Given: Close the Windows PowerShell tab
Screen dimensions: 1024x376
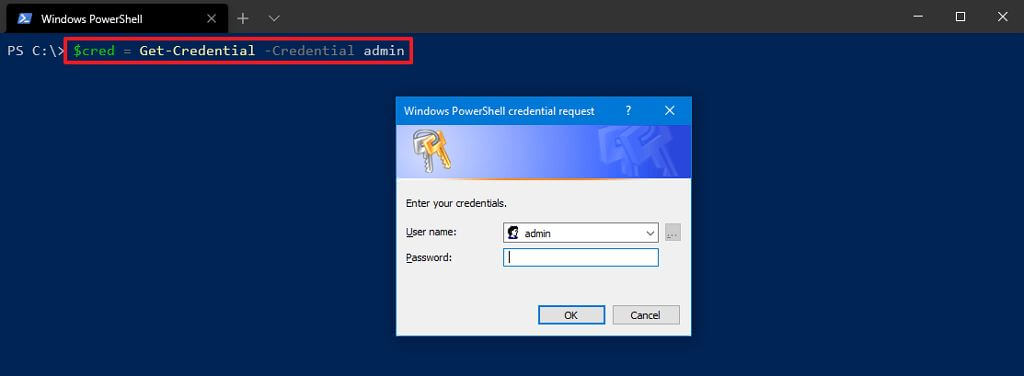Looking at the screenshot, I should (x=211, y=18).
